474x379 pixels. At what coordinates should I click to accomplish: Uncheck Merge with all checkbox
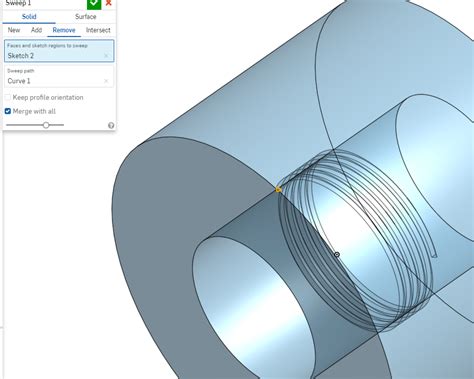(8, 111)
